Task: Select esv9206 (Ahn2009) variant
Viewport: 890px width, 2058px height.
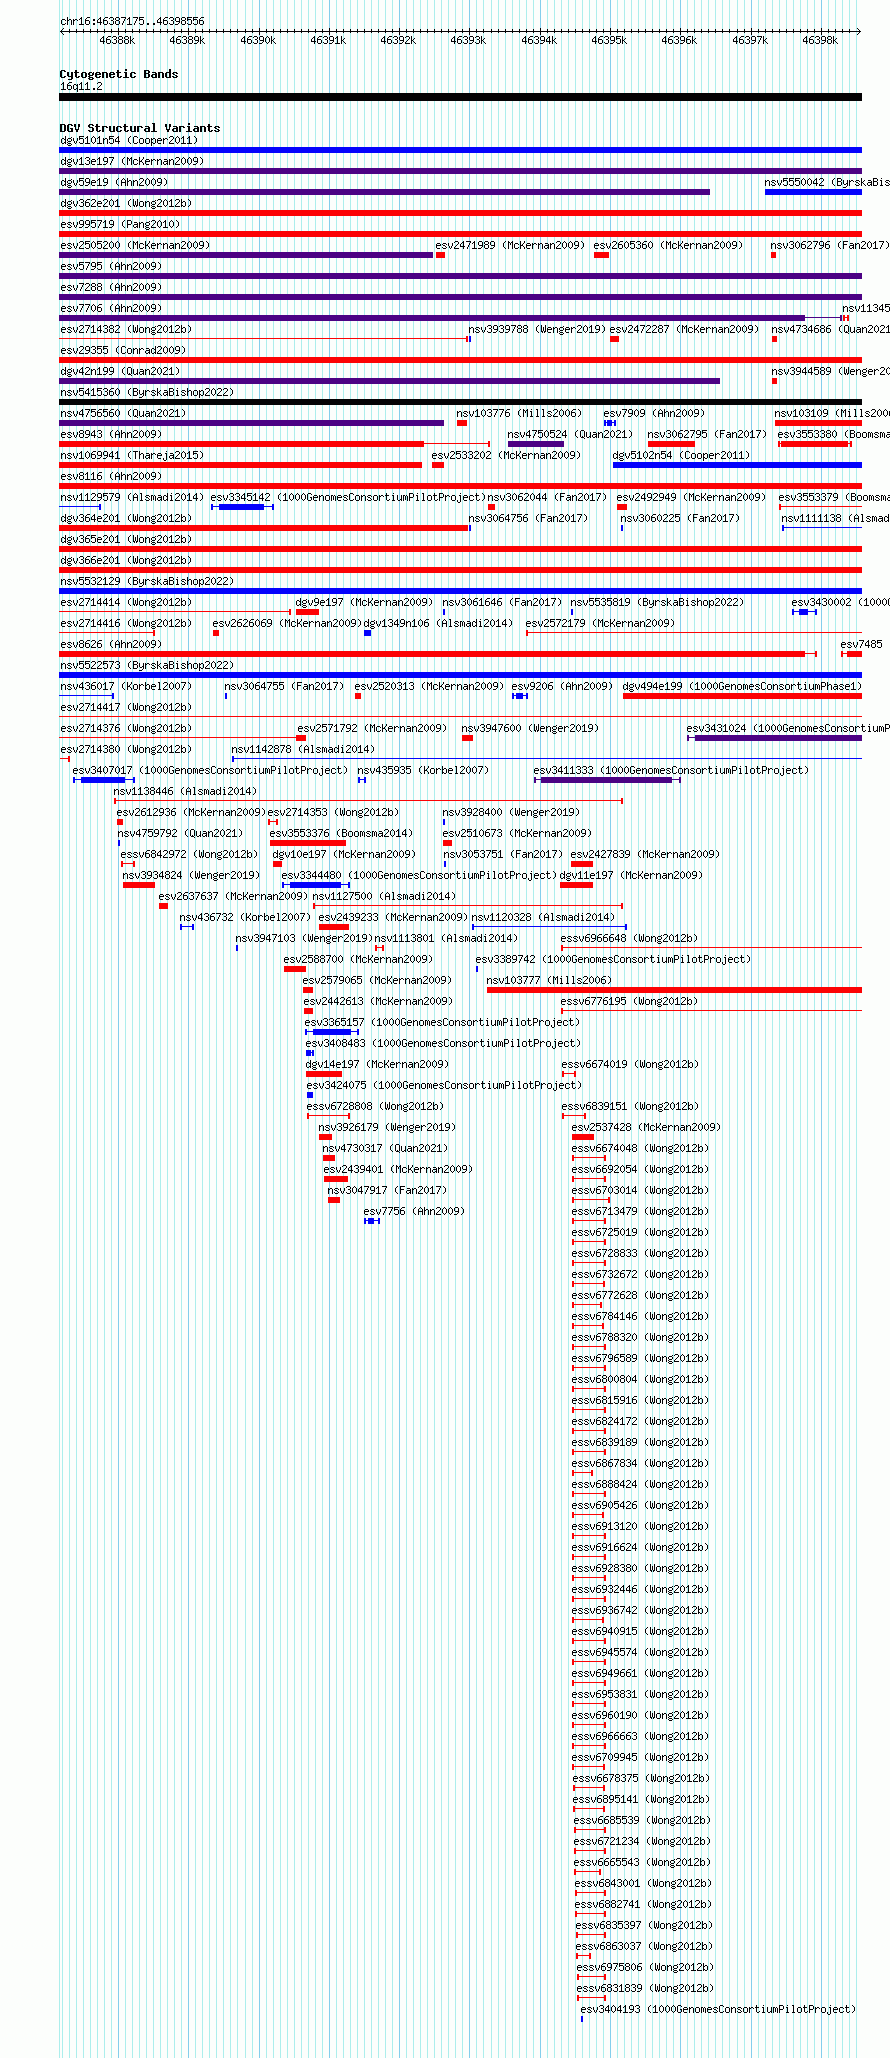Action: pos(562,687)
